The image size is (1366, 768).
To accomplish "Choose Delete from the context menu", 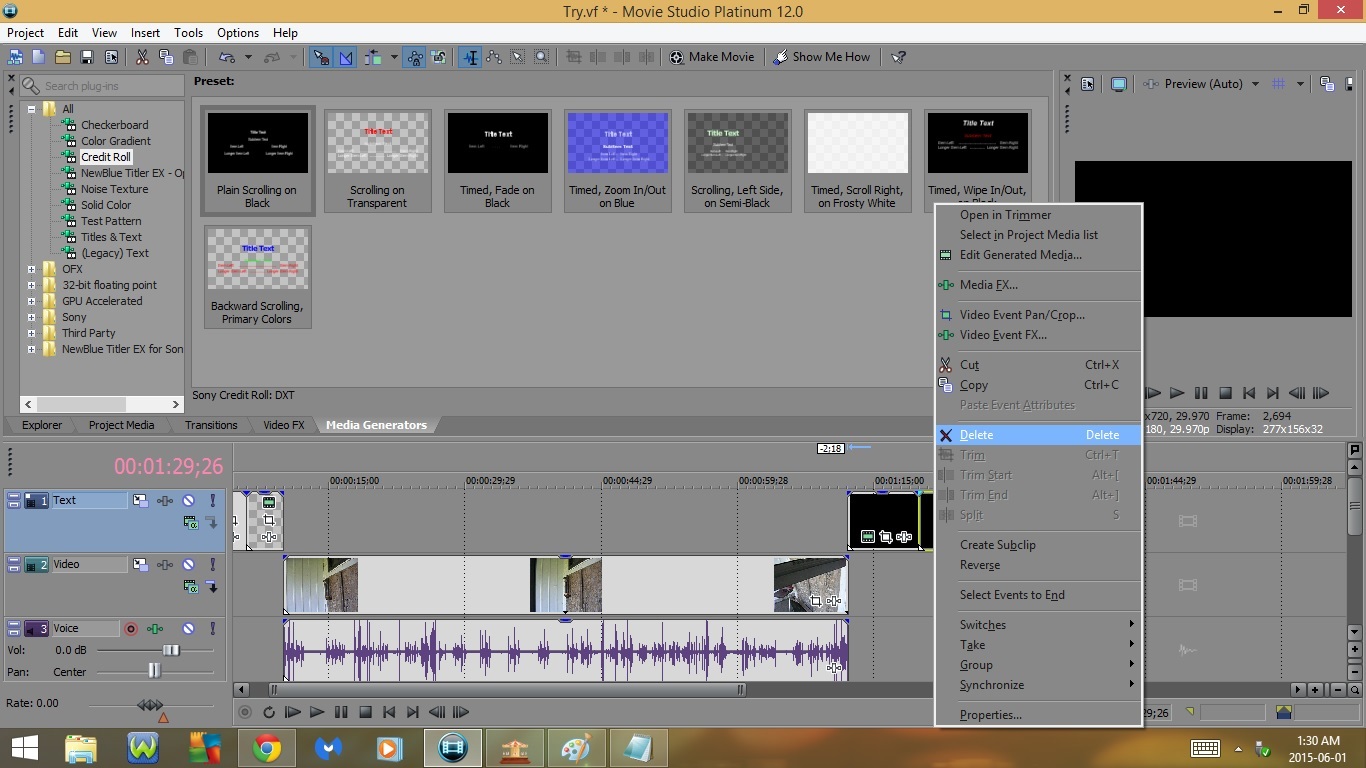I will pyautogui.click(x=1038, y=435).
